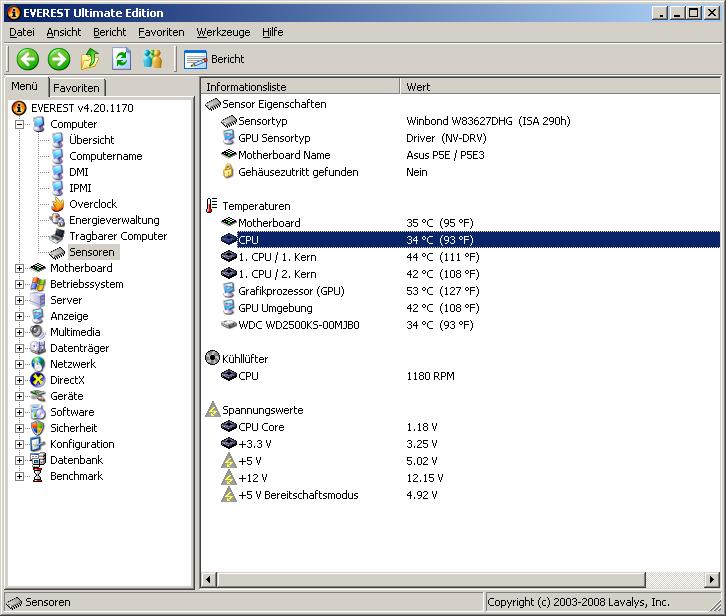Select Computername in the tree
The height and width of the screenshot is (616, 726).
coord(106,156)
